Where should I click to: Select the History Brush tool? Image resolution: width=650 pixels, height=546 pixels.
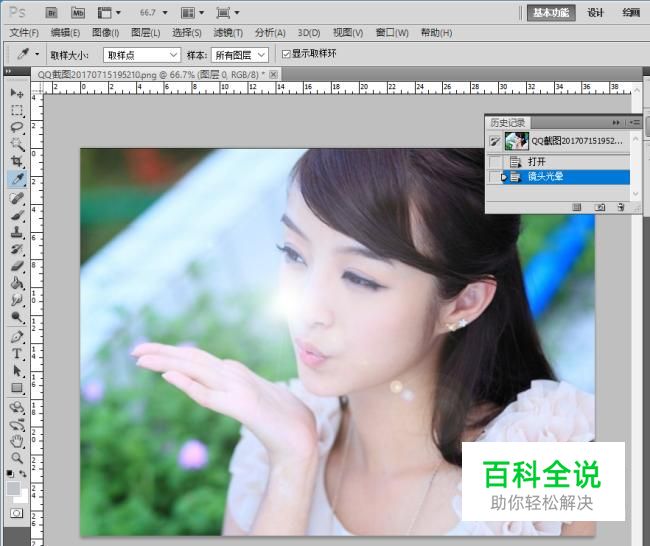[x=17, y=249]
